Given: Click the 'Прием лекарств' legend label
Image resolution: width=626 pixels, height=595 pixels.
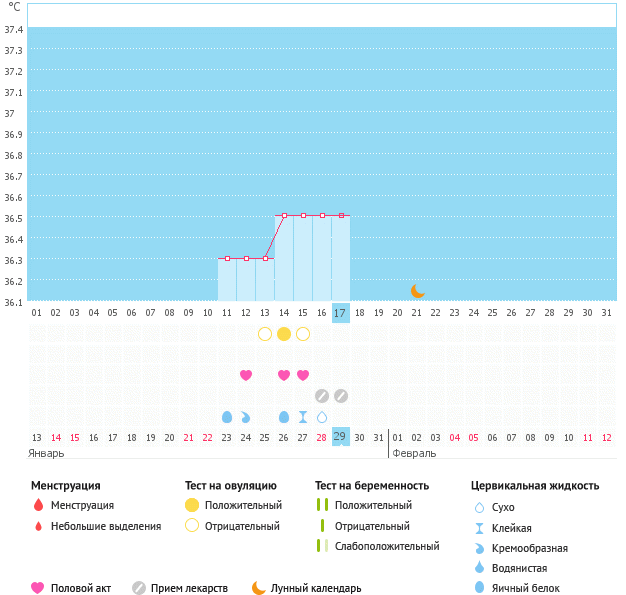Looking at the screenshot, I should click(189, 588).
